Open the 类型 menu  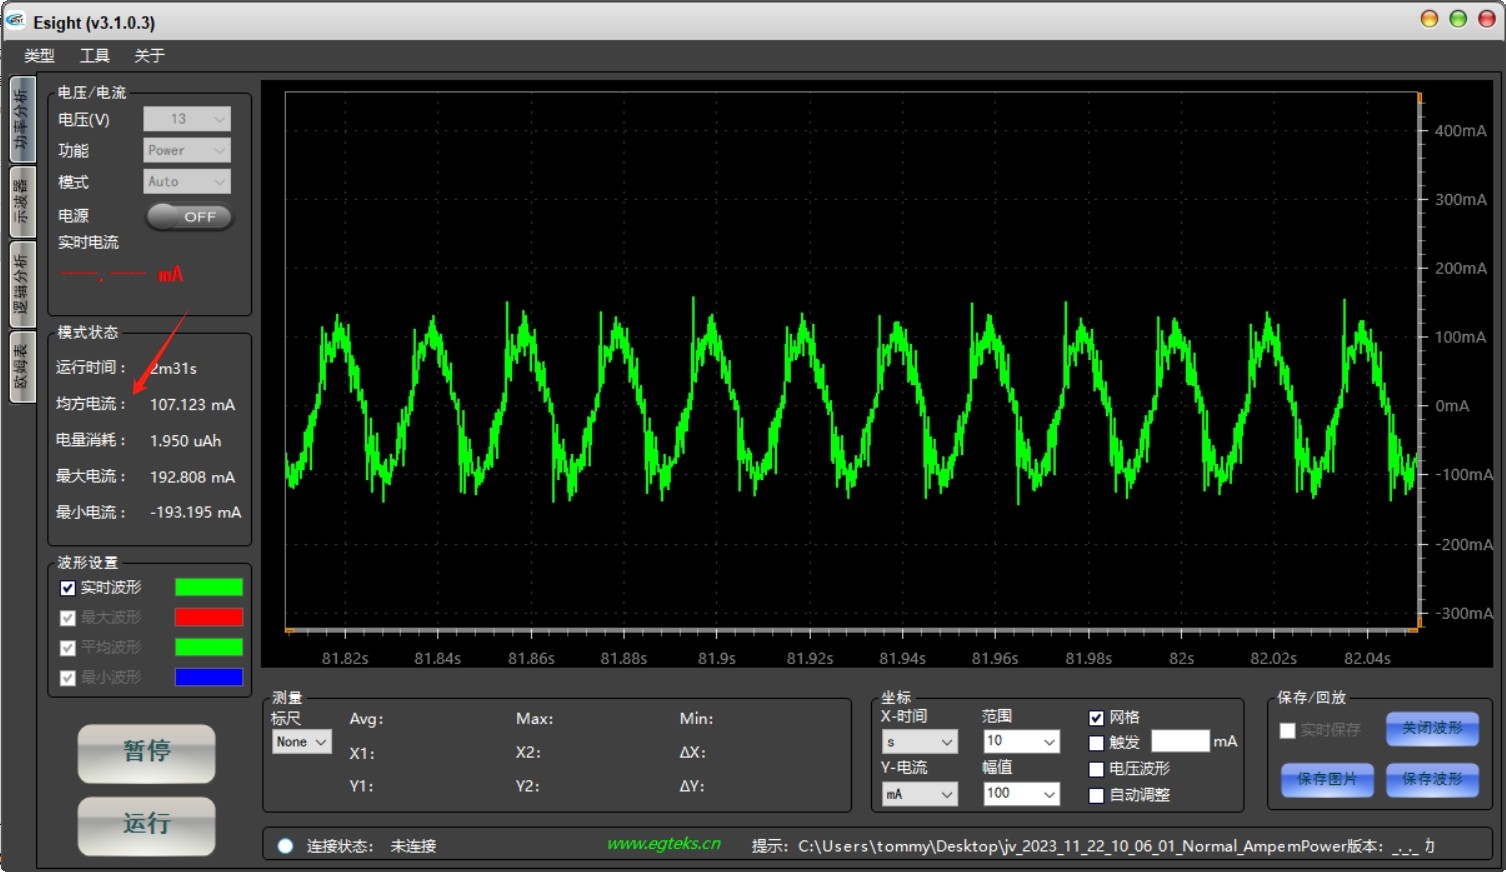click(x=39, y=56)
